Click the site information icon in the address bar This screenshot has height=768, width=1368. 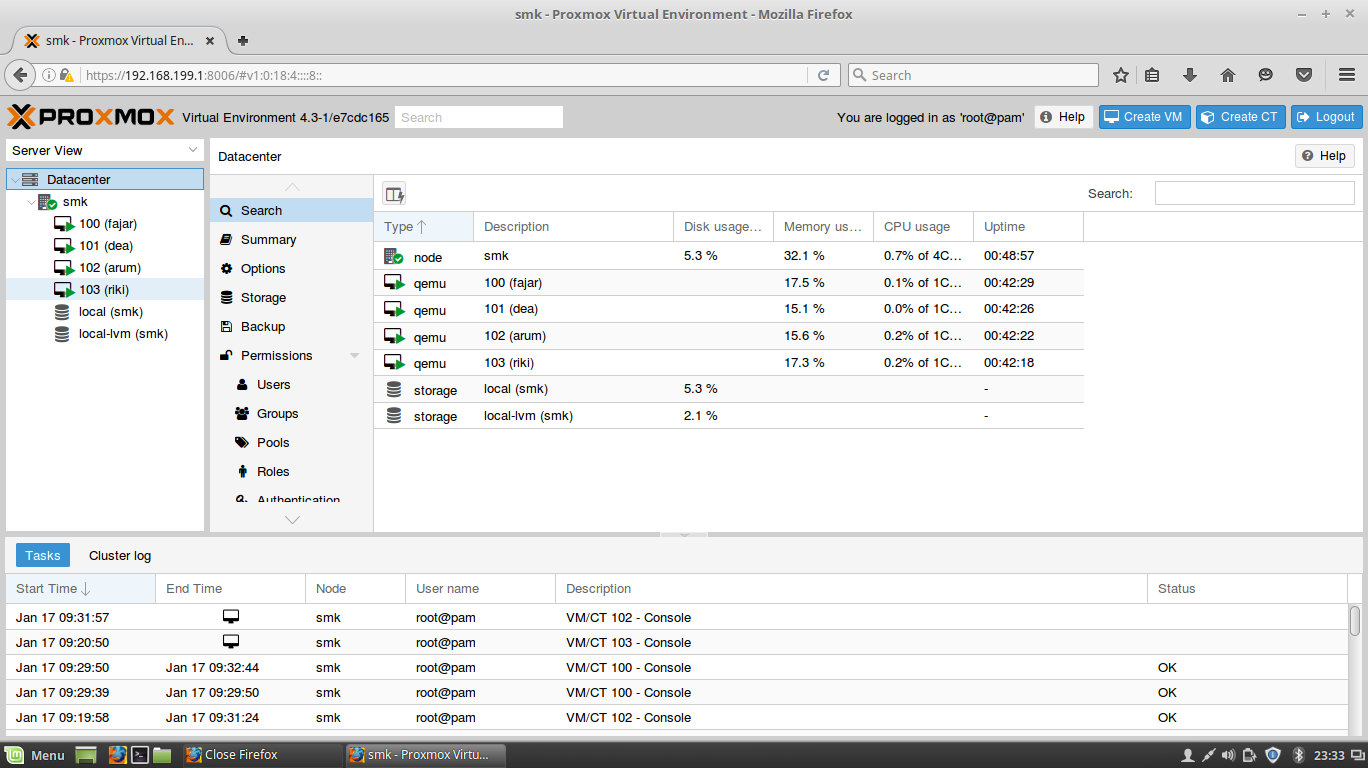coord(48,75)
